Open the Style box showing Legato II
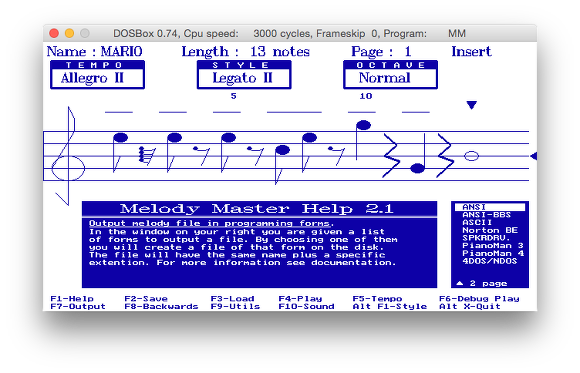580x373 pixels. tap(244, 75)
